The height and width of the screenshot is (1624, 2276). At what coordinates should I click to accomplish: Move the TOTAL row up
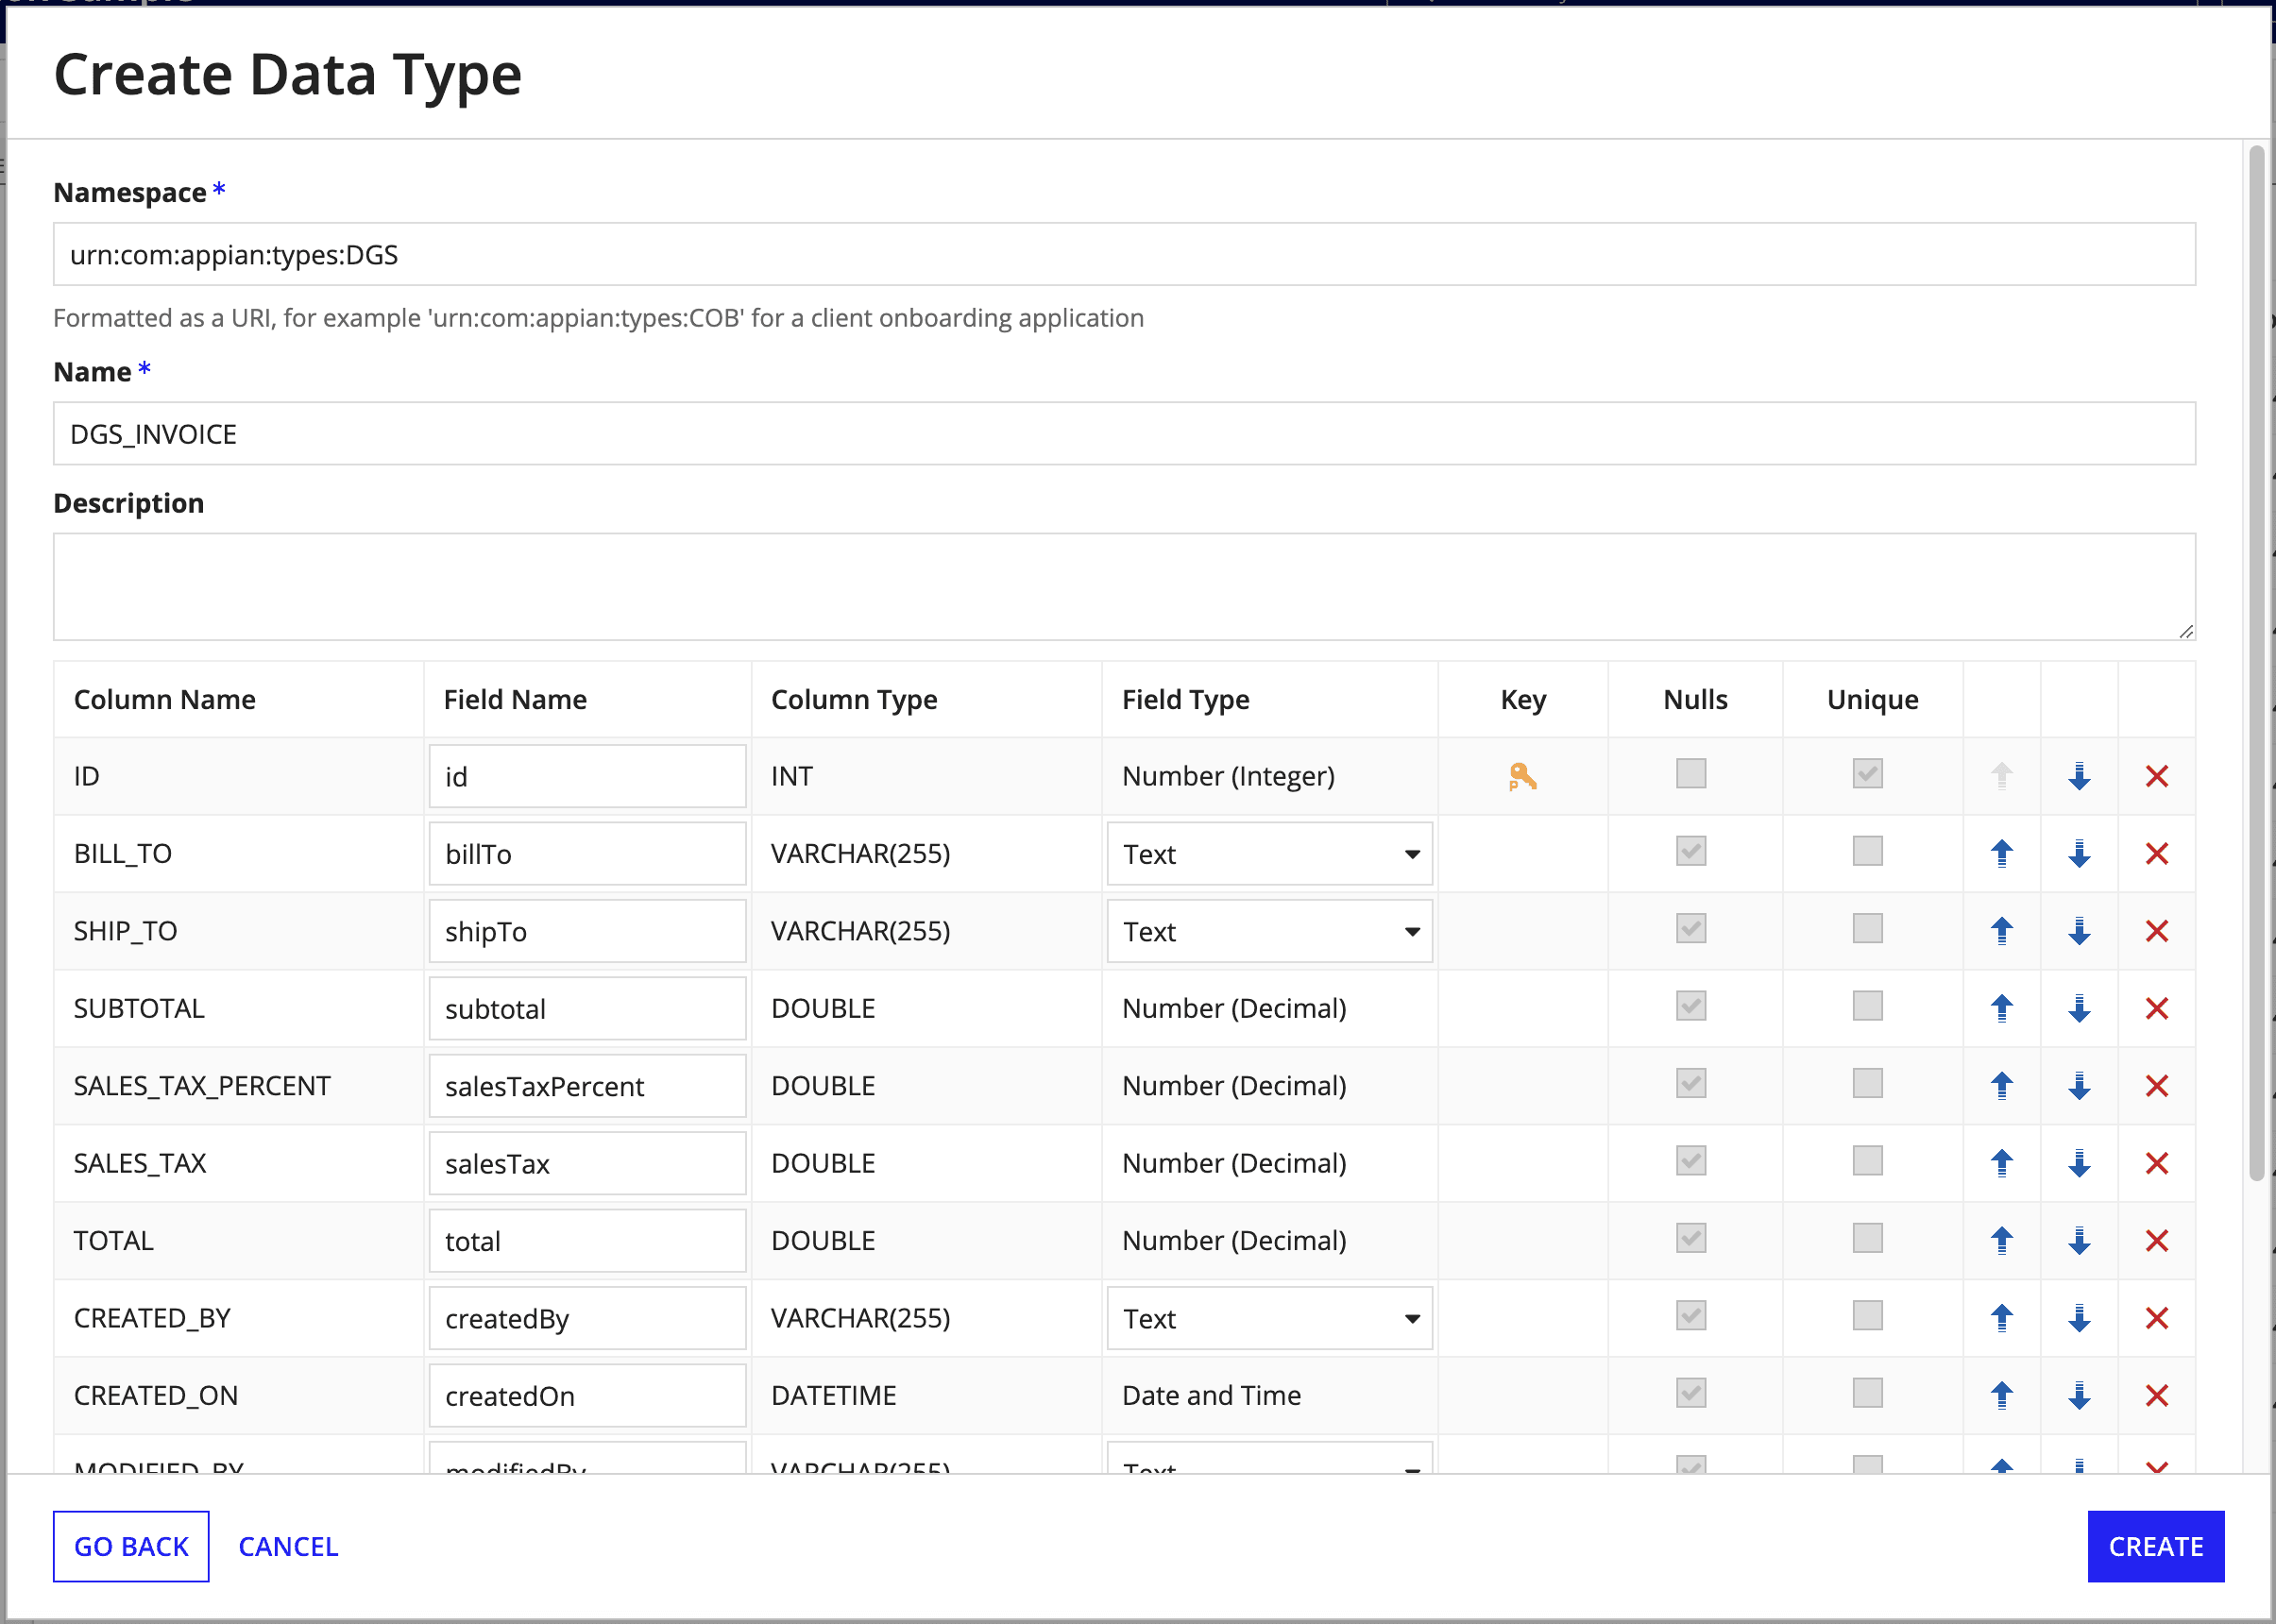click(x=2001, y=1240)
